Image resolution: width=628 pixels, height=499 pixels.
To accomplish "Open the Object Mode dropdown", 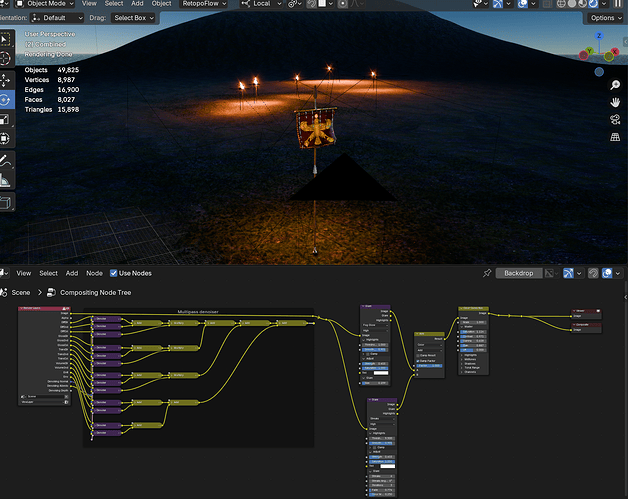I will (x=45, y=4).
